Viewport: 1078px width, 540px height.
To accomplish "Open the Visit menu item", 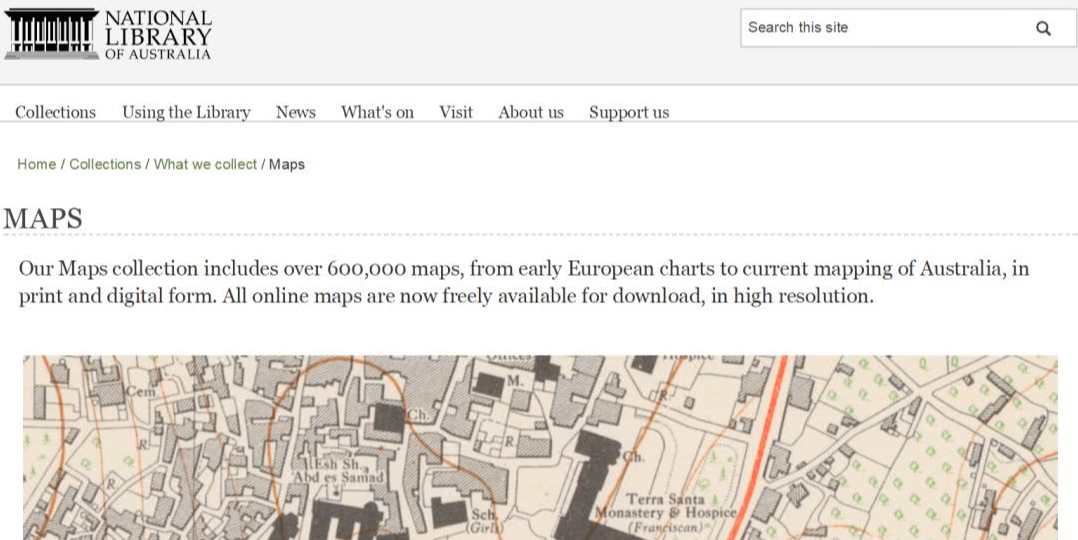I will (456, 112).
